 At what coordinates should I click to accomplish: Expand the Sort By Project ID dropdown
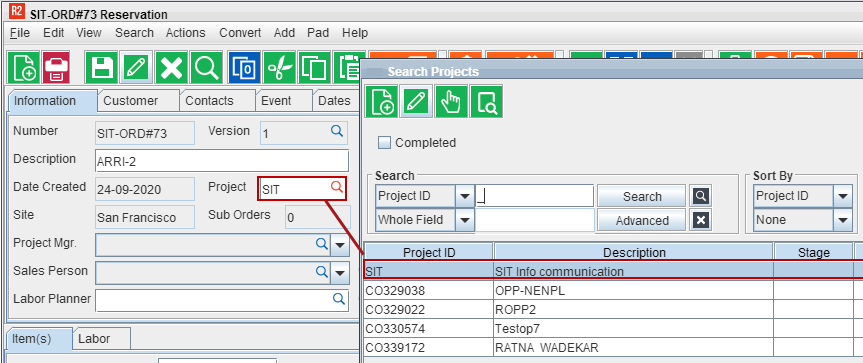click(x=843, y=196)
